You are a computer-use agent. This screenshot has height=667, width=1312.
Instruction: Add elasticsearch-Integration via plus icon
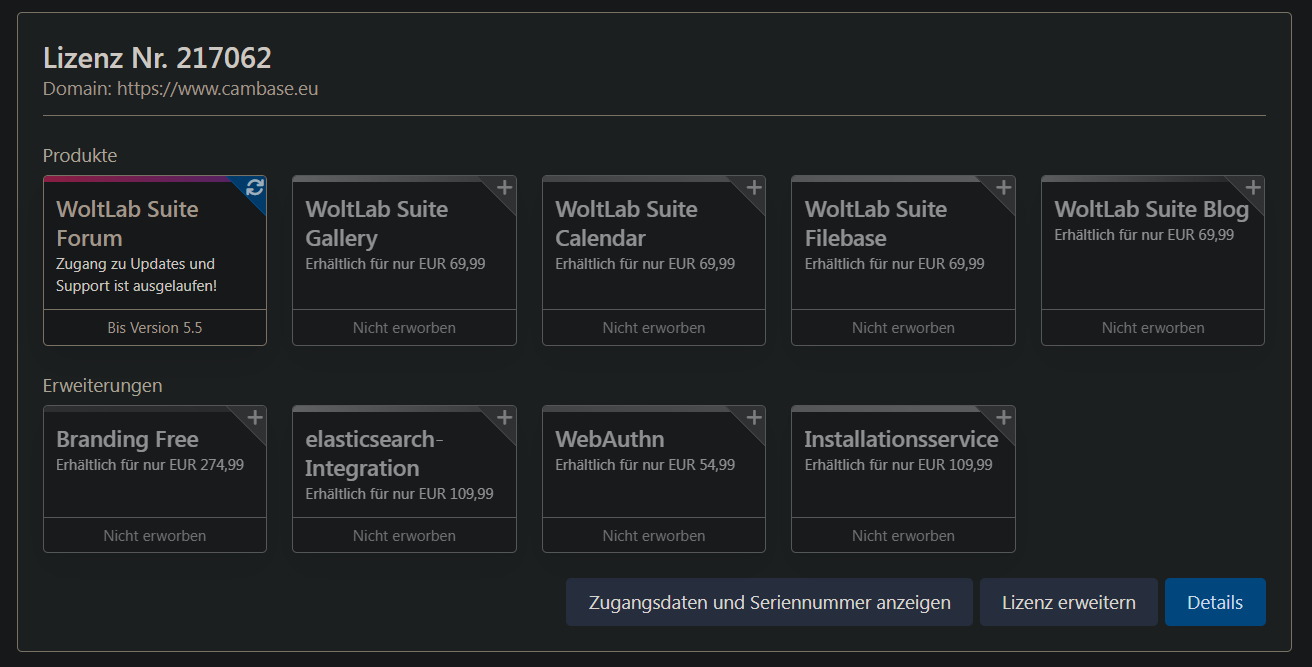(505, 417)
